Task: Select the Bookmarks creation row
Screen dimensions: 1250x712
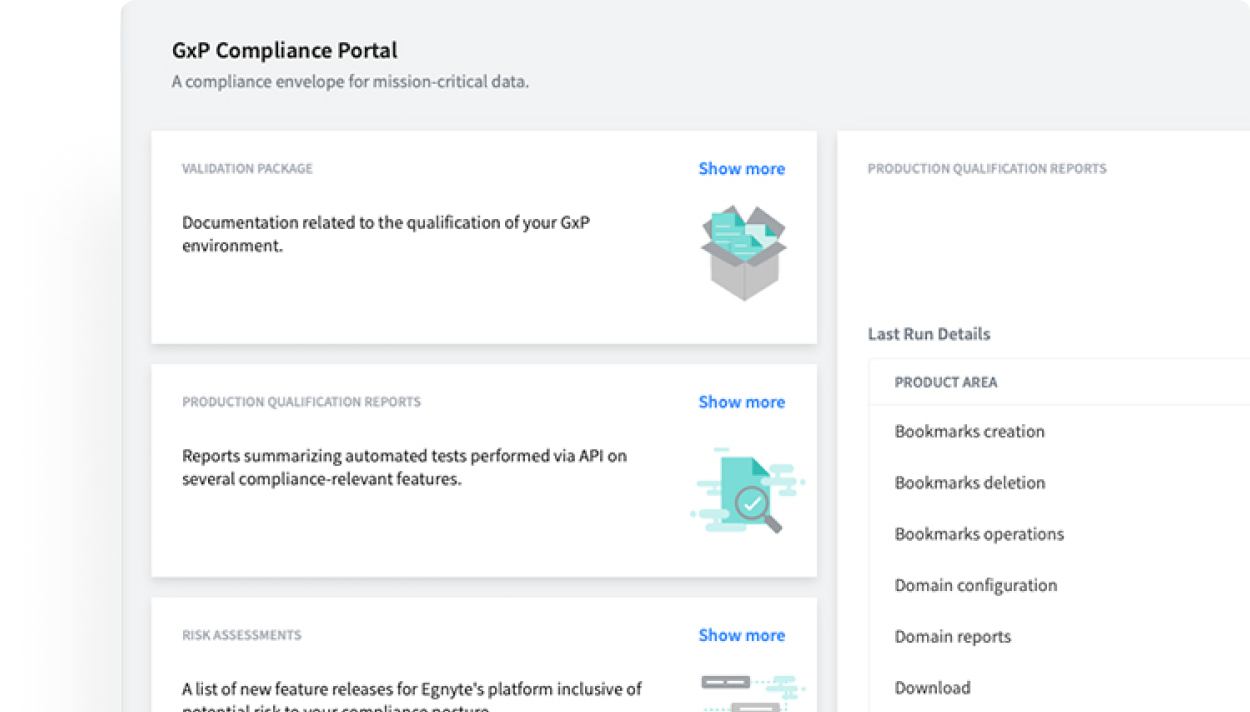Action: click(969, 432)
